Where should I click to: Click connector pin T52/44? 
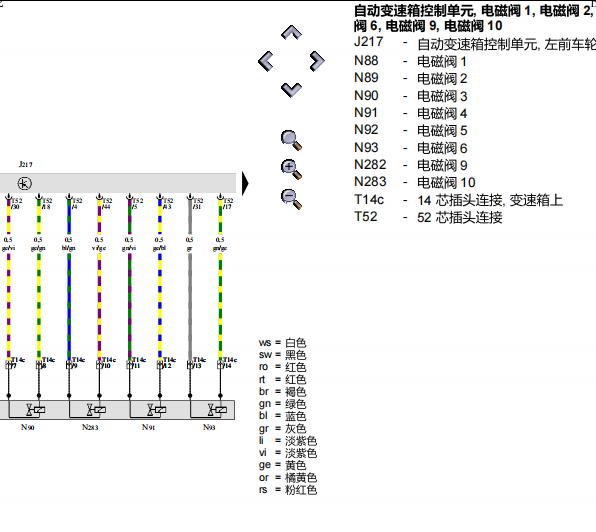point(107,203)
